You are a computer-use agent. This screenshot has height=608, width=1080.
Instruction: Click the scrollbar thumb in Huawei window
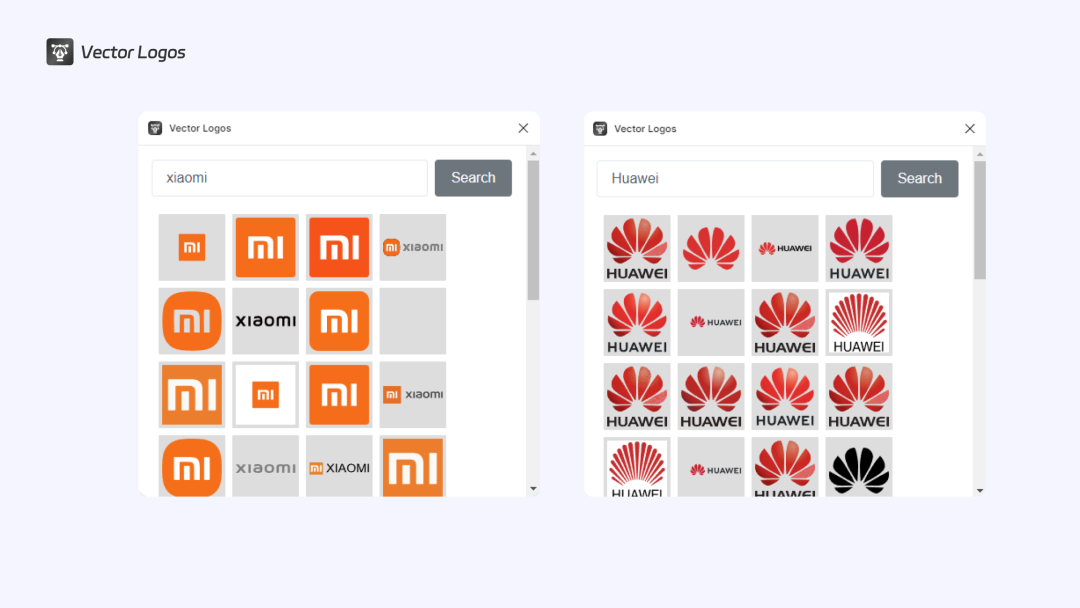(979, 220)
